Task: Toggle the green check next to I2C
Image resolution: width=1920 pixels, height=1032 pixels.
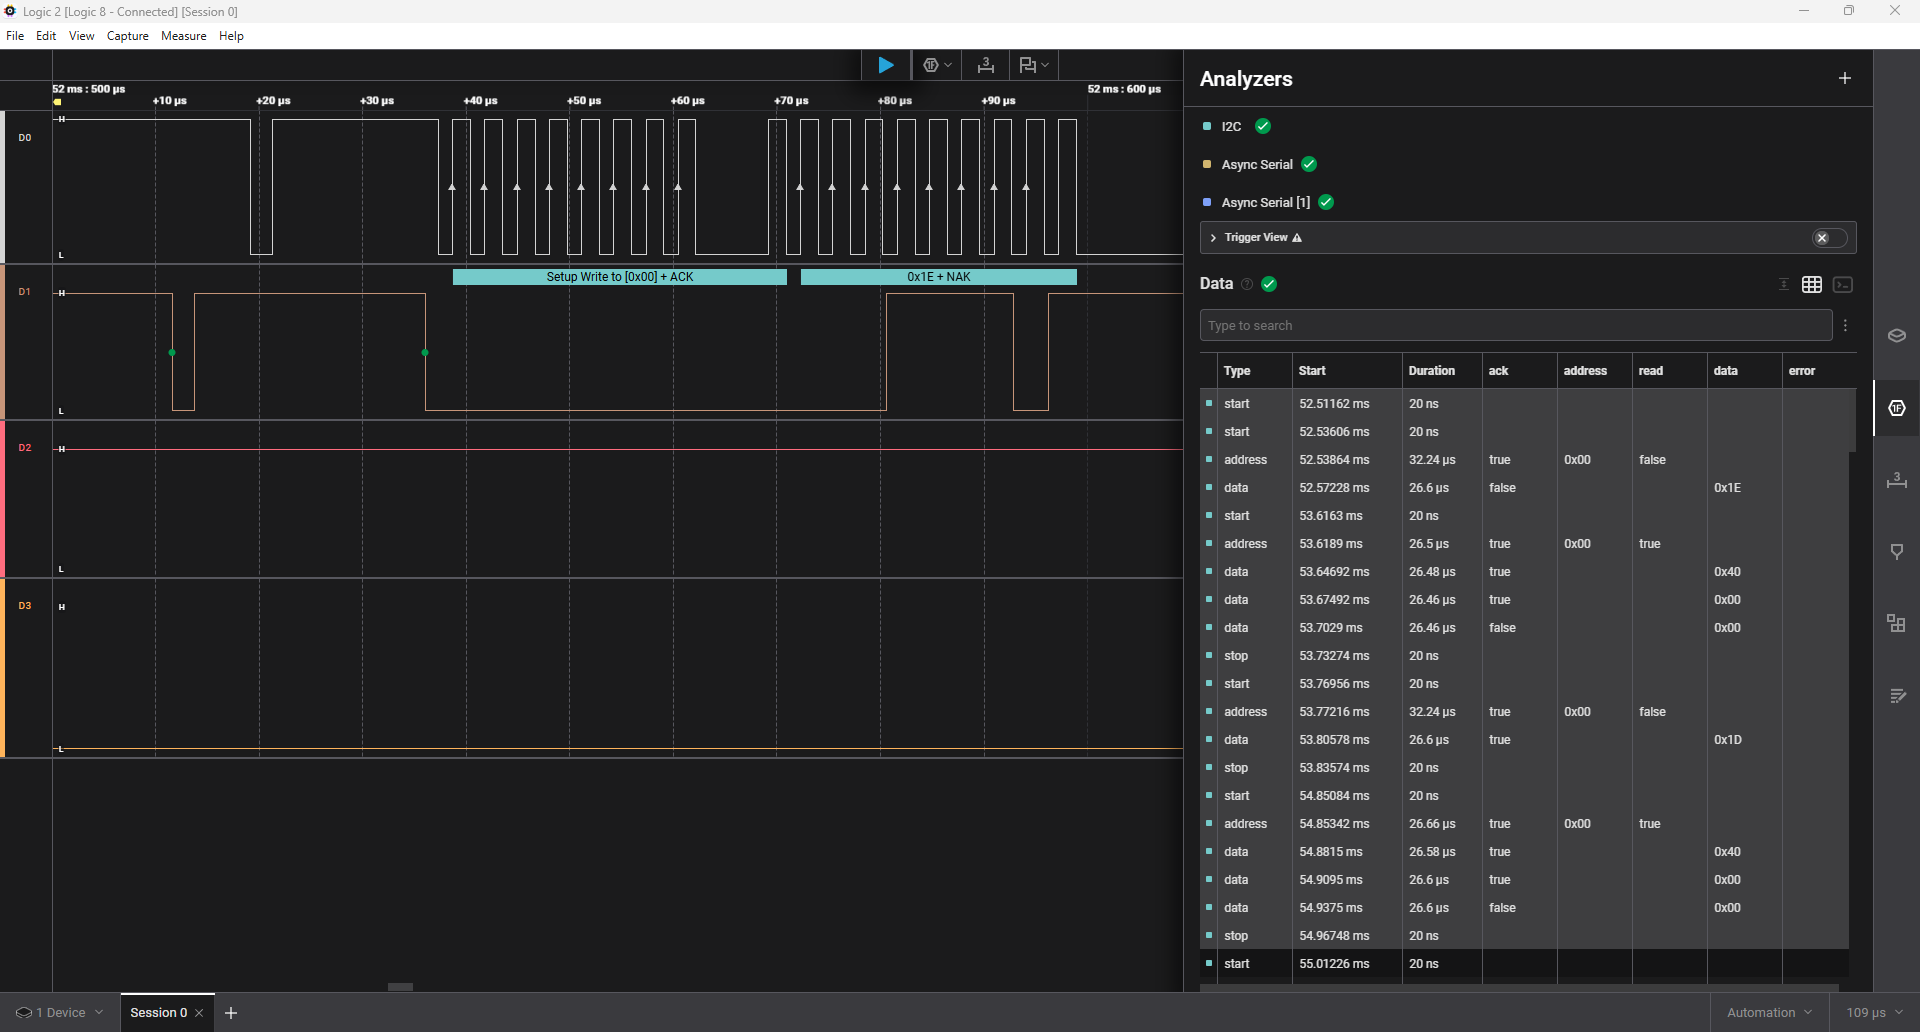Action: pyautogui.click(x=1263, y=126)
